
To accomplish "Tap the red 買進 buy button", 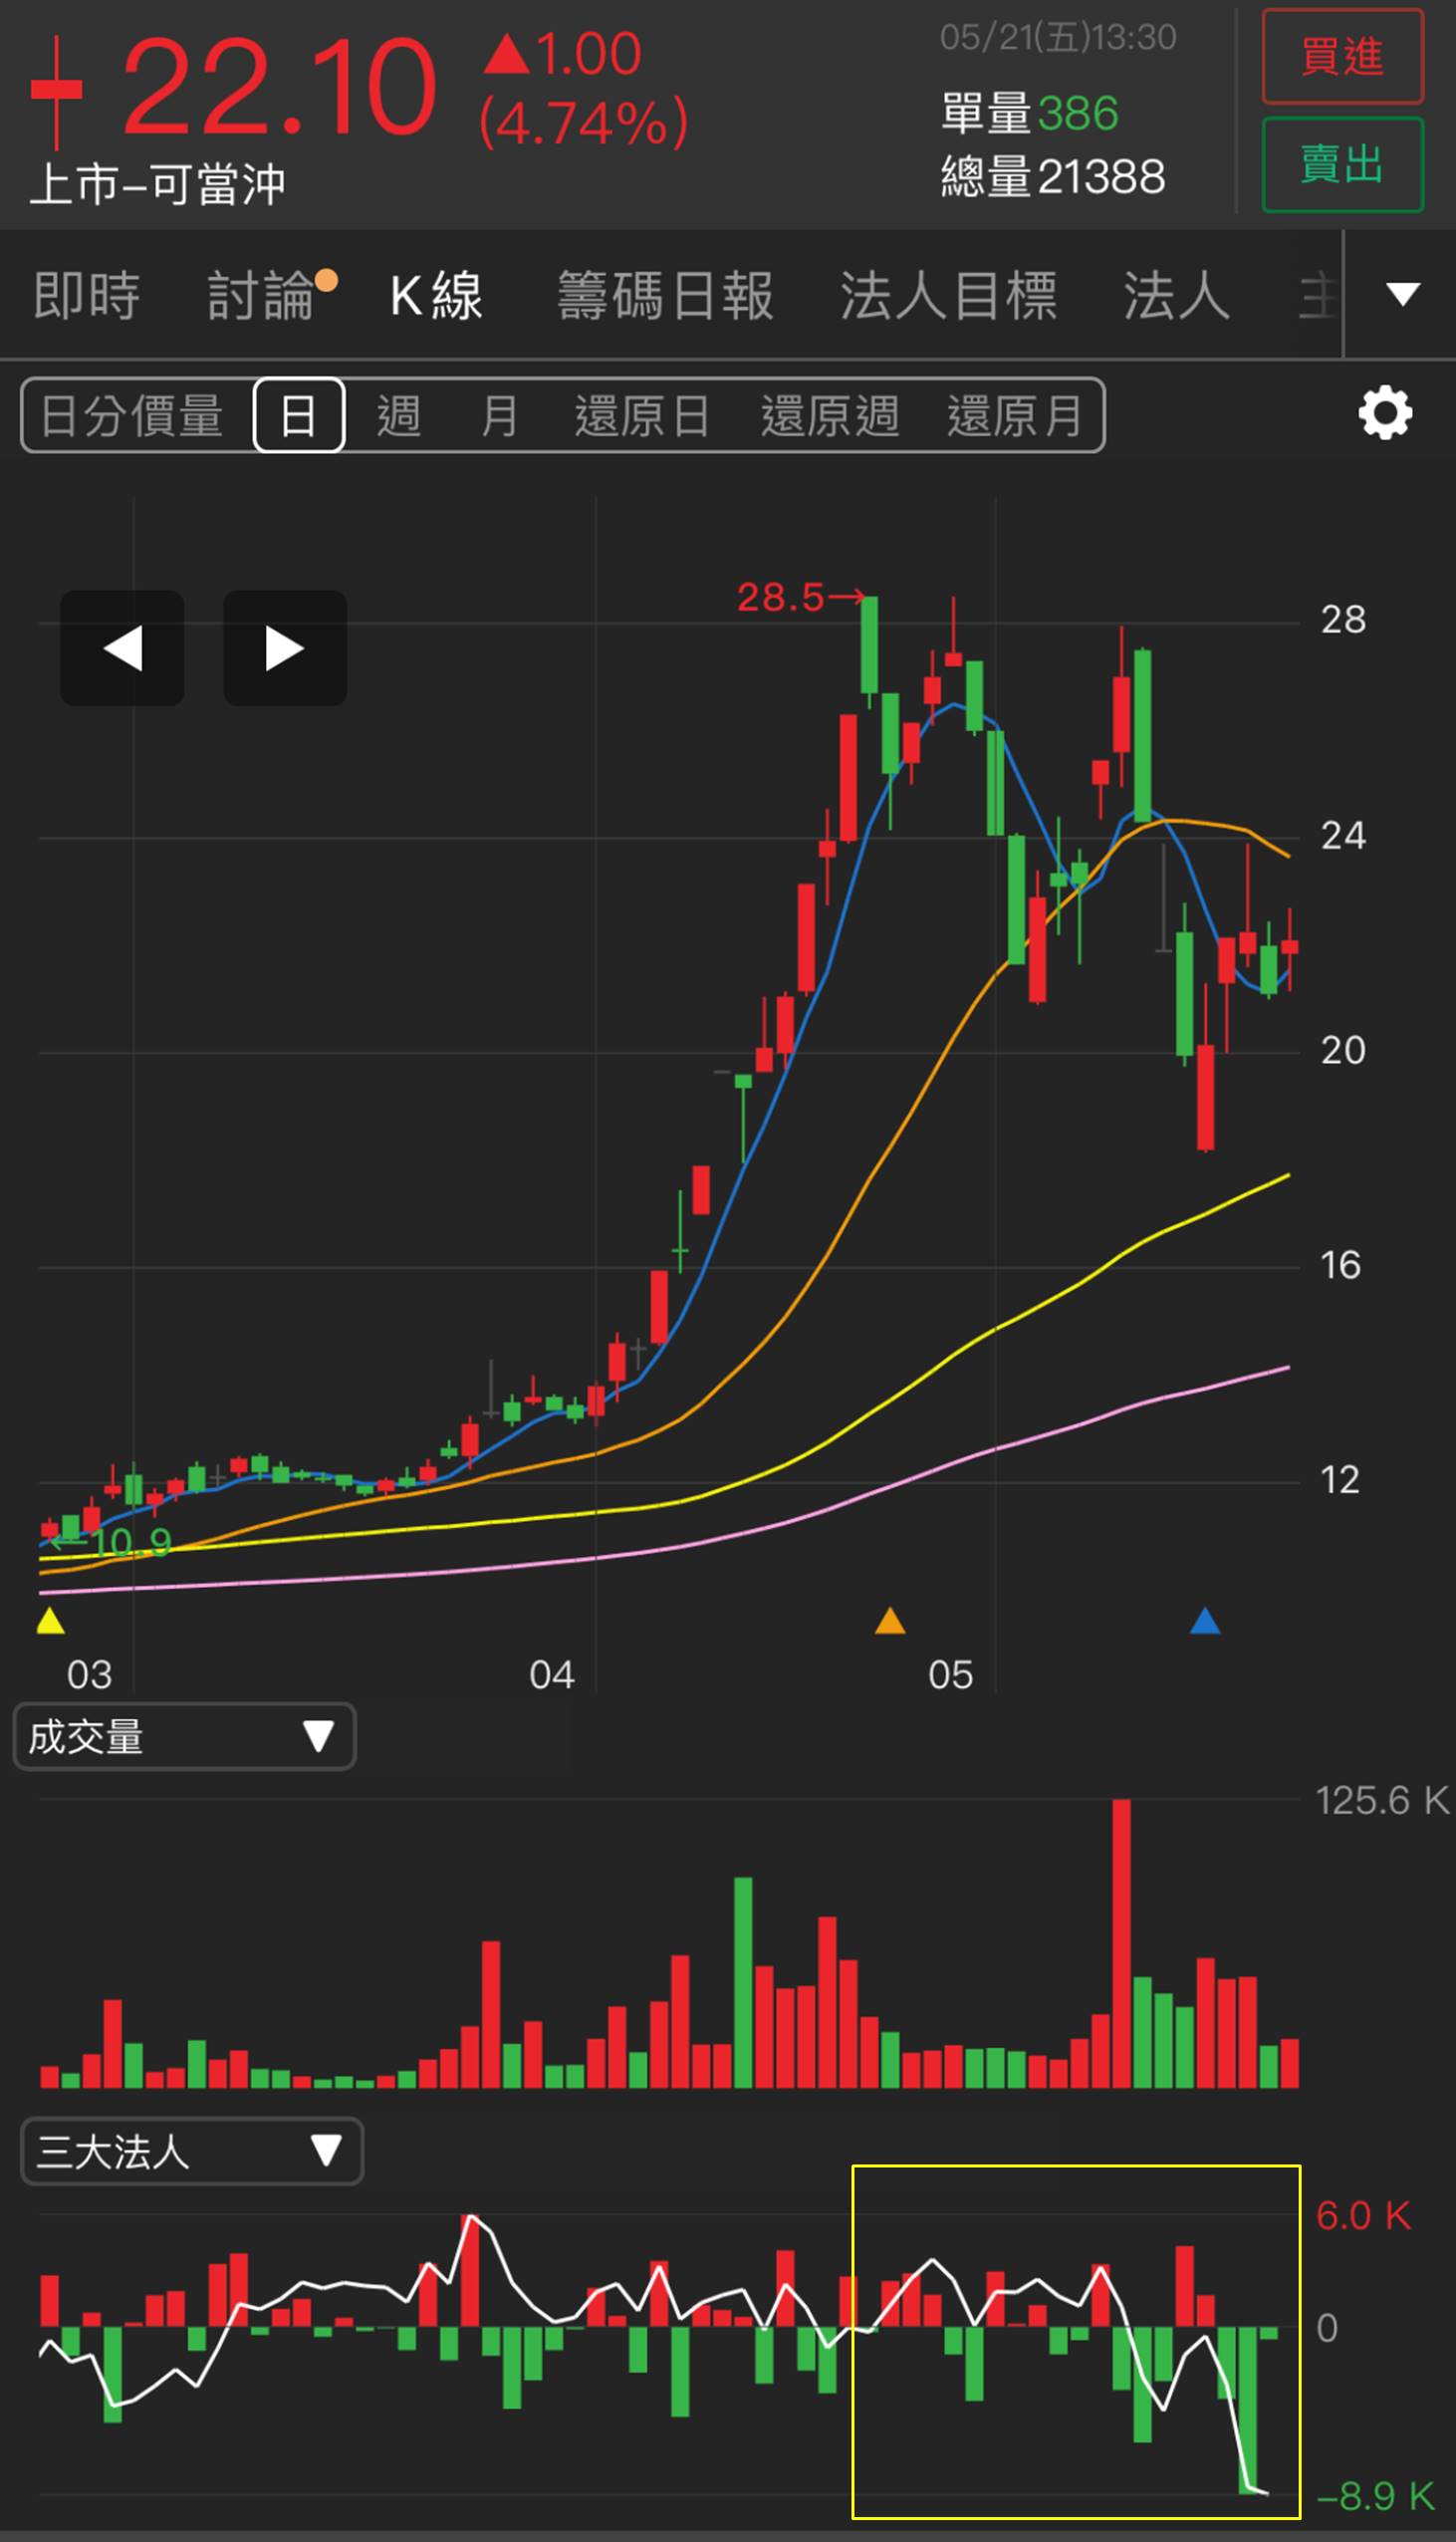I will (1342, 56).
